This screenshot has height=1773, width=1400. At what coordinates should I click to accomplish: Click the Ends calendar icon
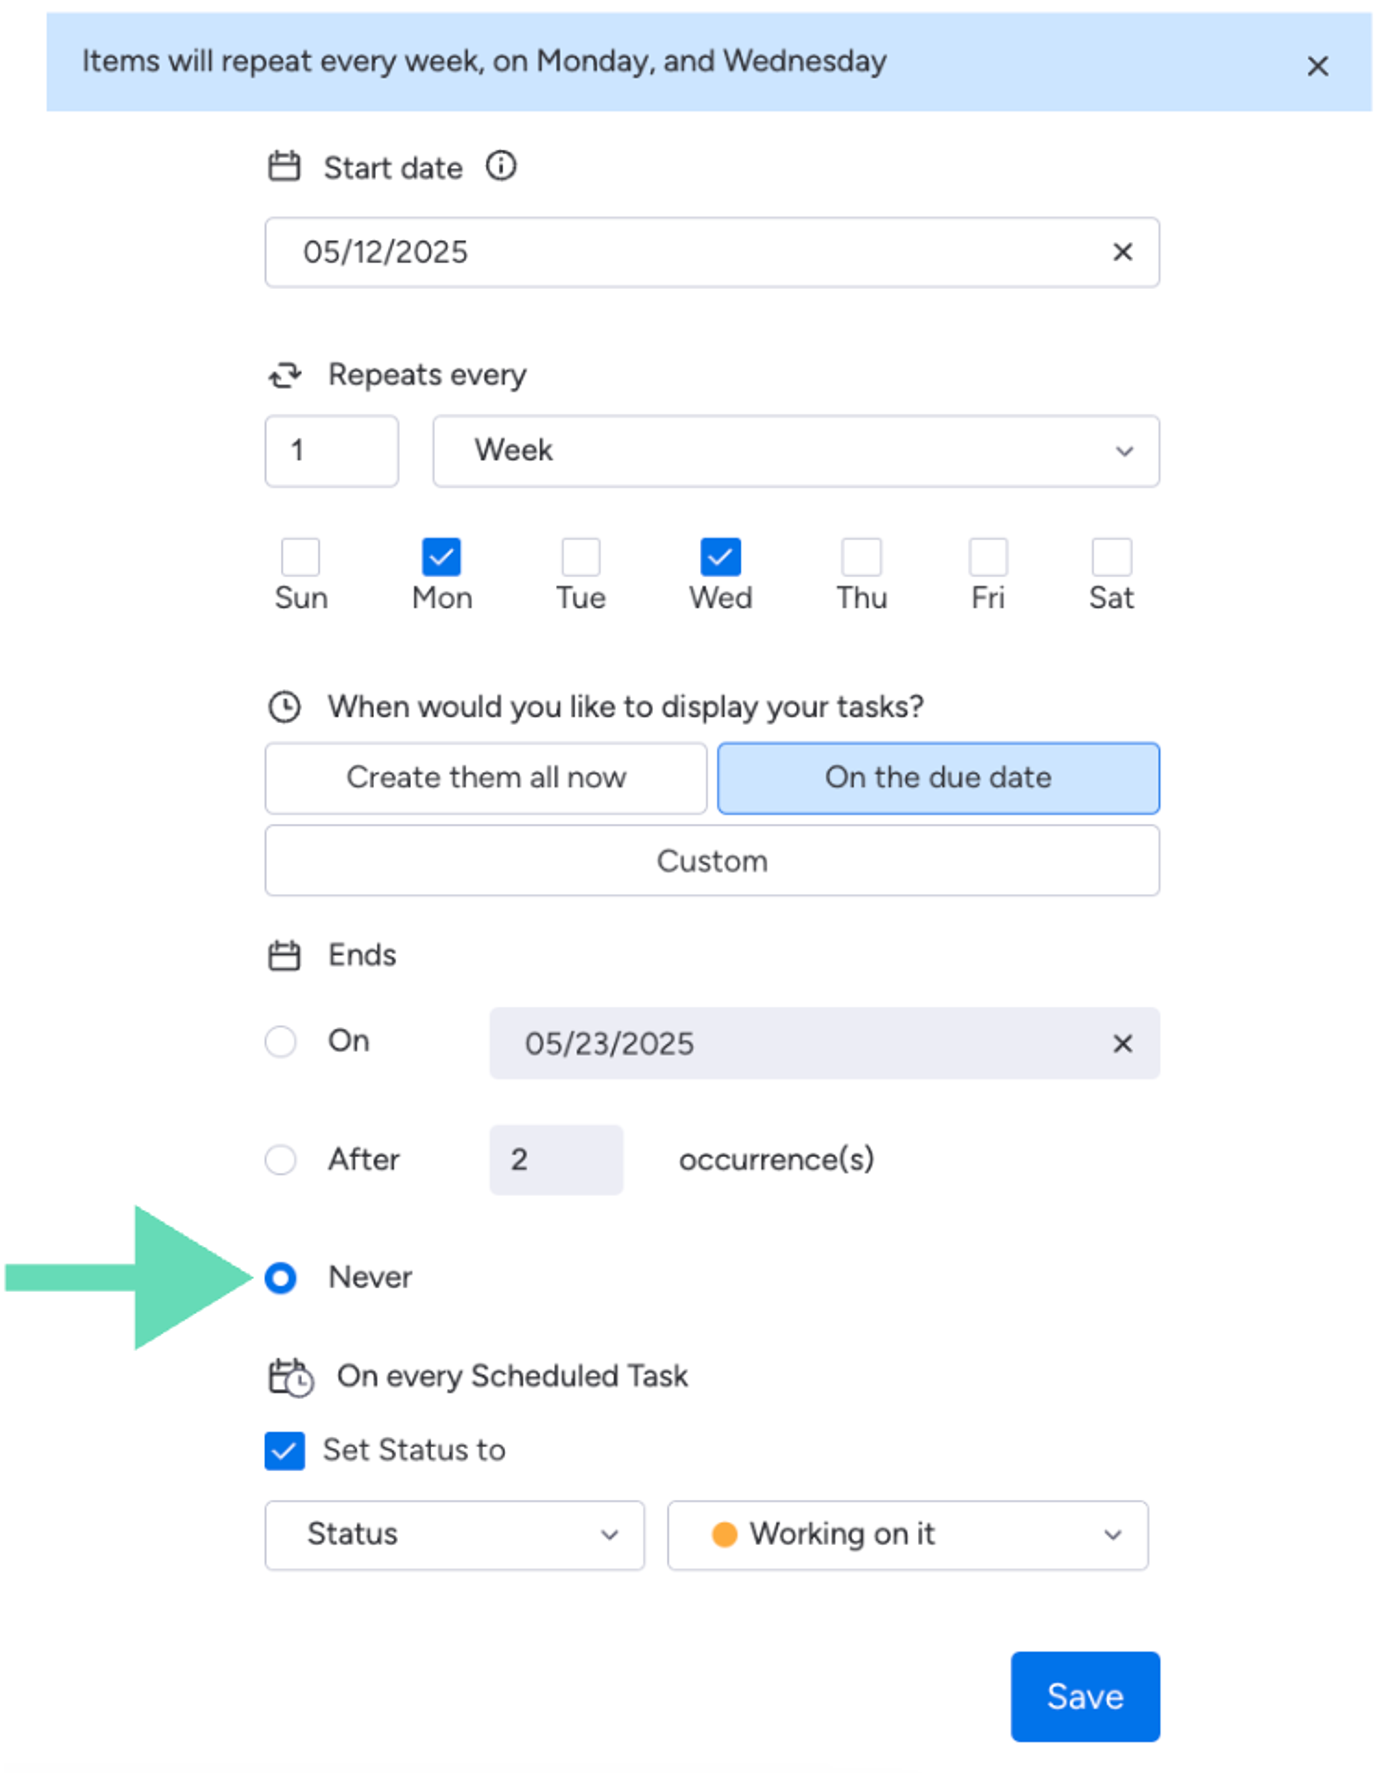tap(284, 955)
